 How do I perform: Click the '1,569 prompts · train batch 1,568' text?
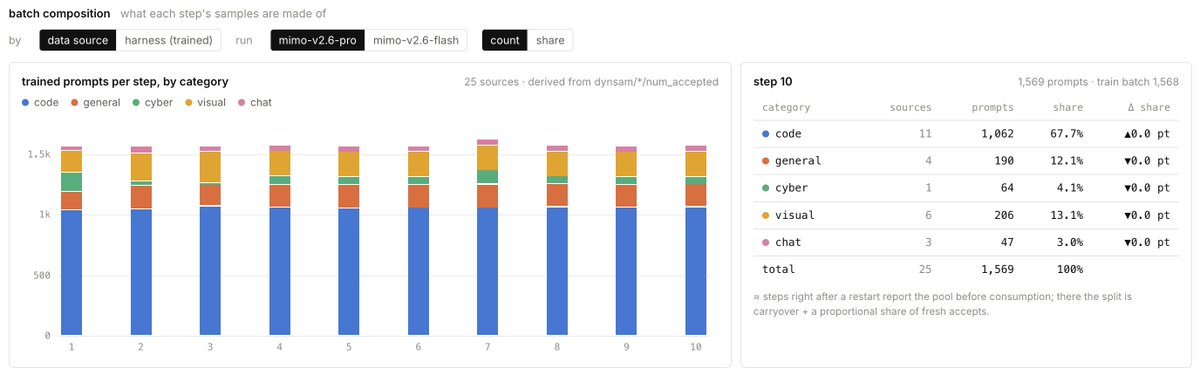pyautogui.click(x=1099, y=81)
